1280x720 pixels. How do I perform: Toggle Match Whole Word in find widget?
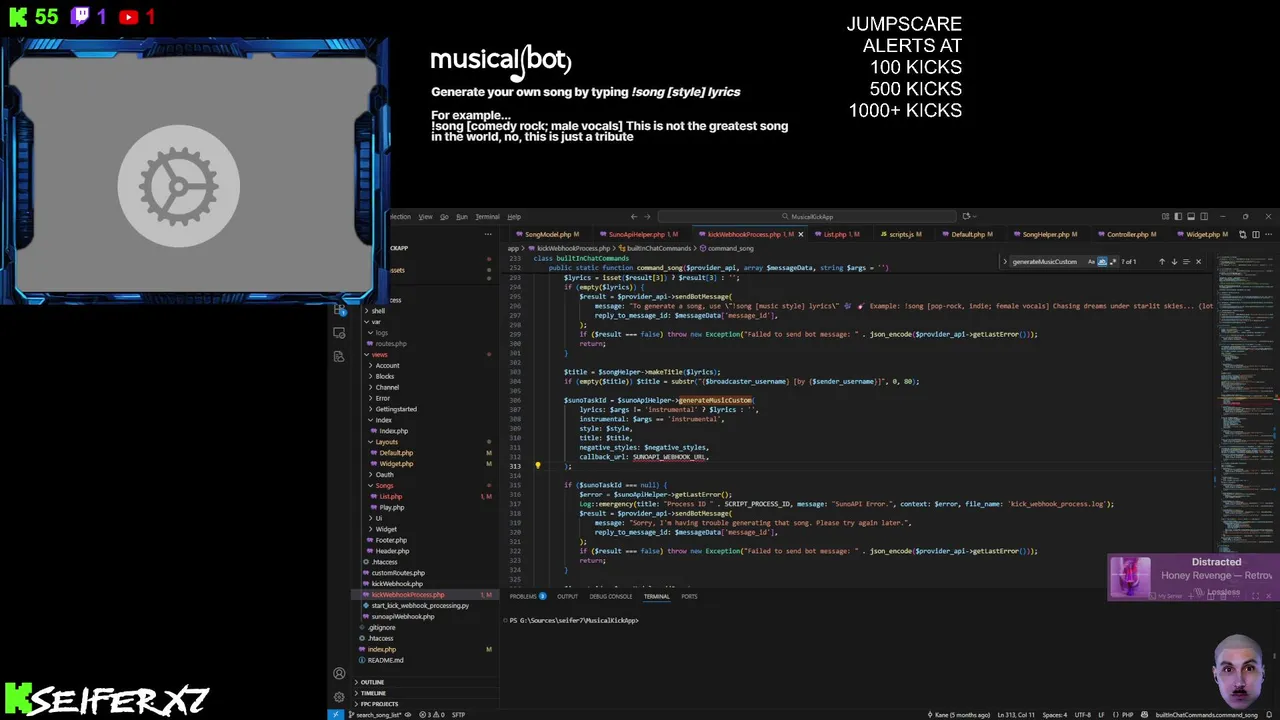(x=1102, y=262)
